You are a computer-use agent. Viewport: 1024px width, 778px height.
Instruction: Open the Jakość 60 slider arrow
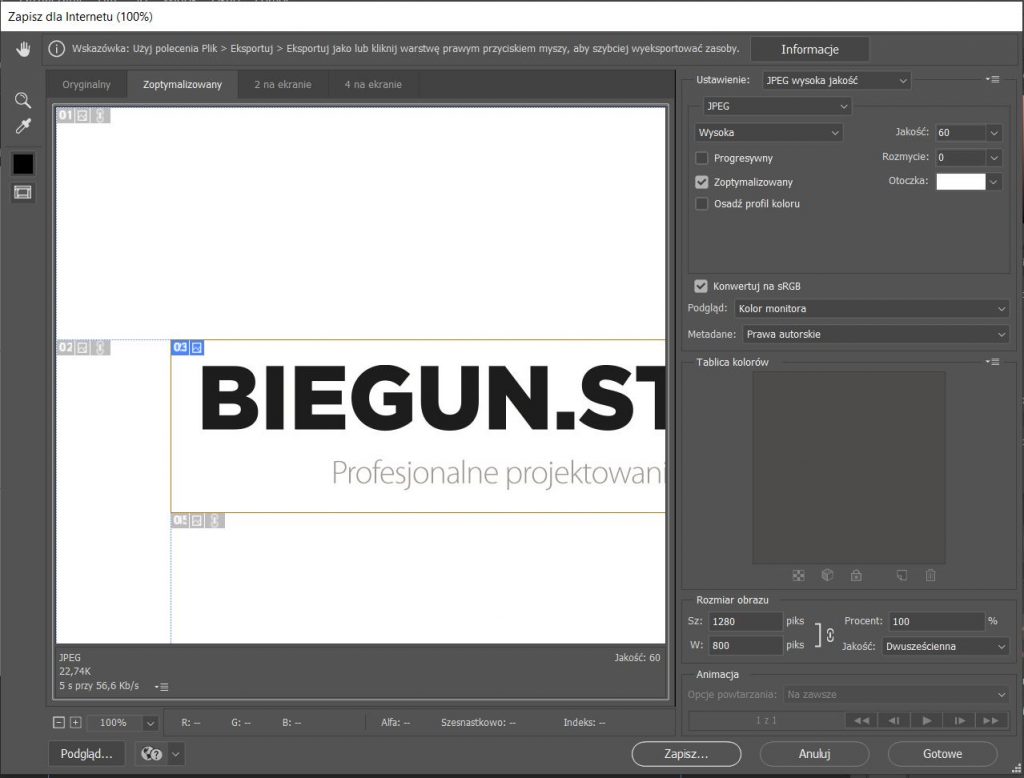994,133
